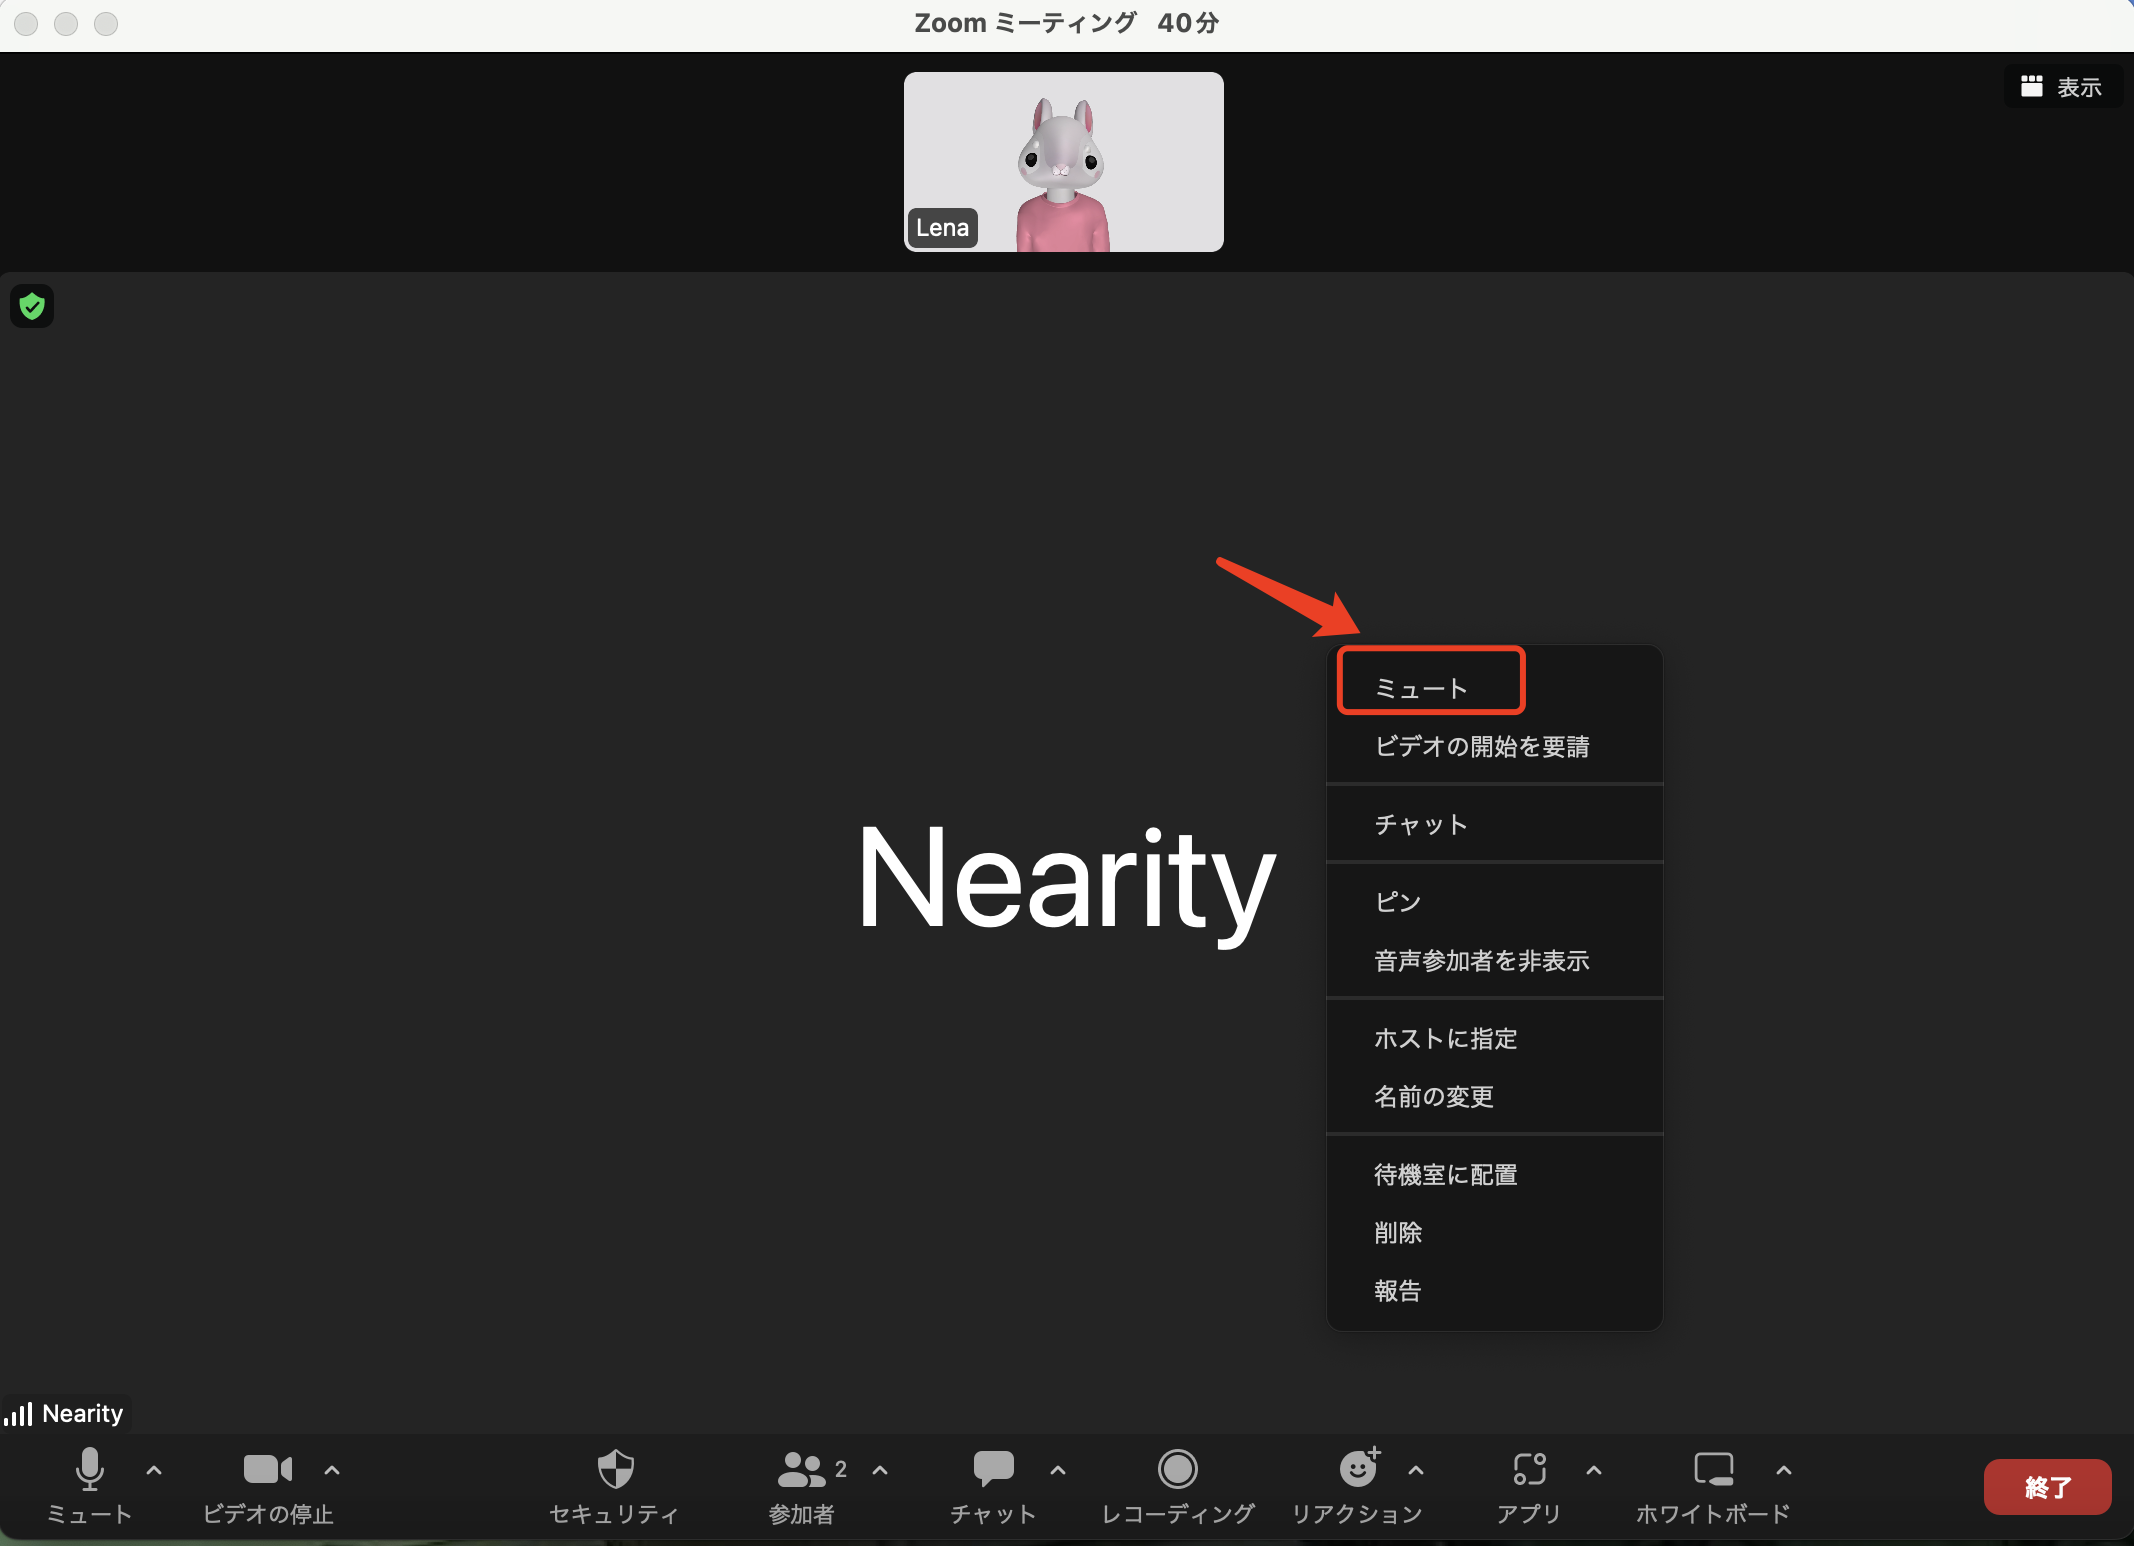Viewport: 2134px width, 1546px height.
Task: Expand apps options arrow
Action: pyautogui.click(x=1594, y=1470)
